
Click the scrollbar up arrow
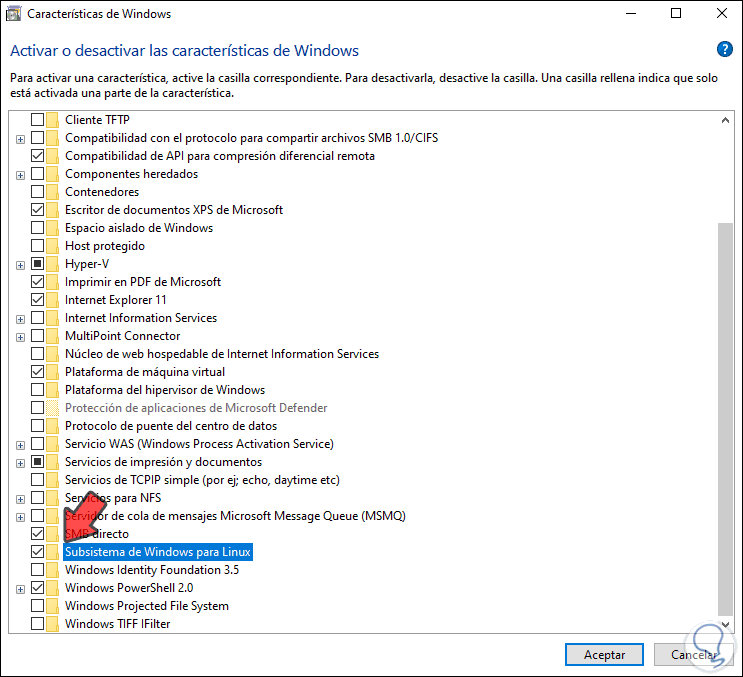click(x=725, y=120)
